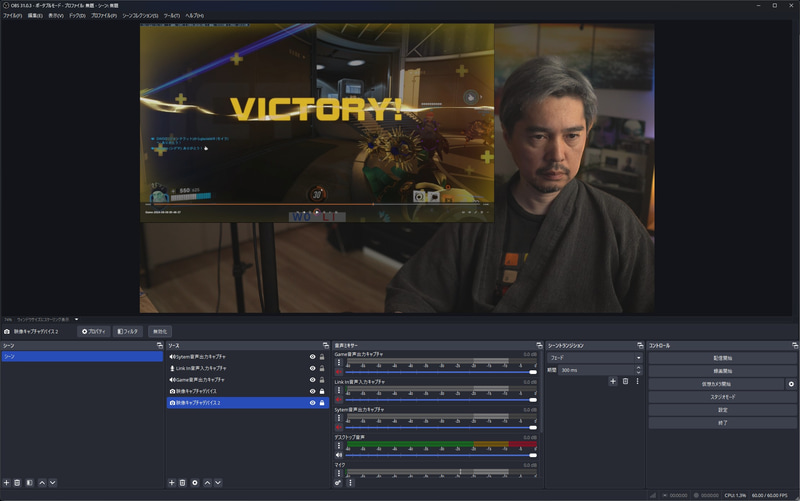Unmute System音声出力キャプチャ in mixer
Screen dimensions: 800x501
pyautogui.click(x=339, y=428)
